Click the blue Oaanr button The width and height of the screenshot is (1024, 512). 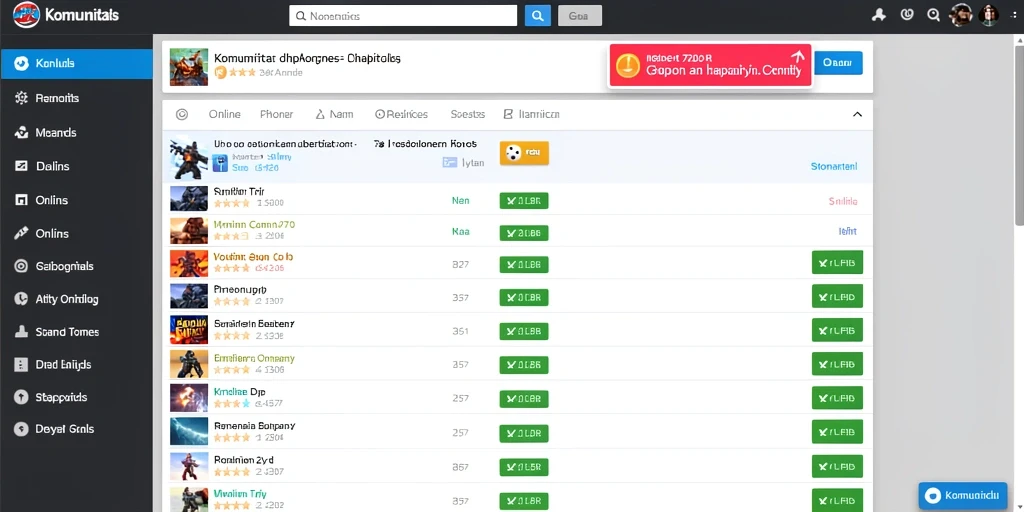[839, 63]
